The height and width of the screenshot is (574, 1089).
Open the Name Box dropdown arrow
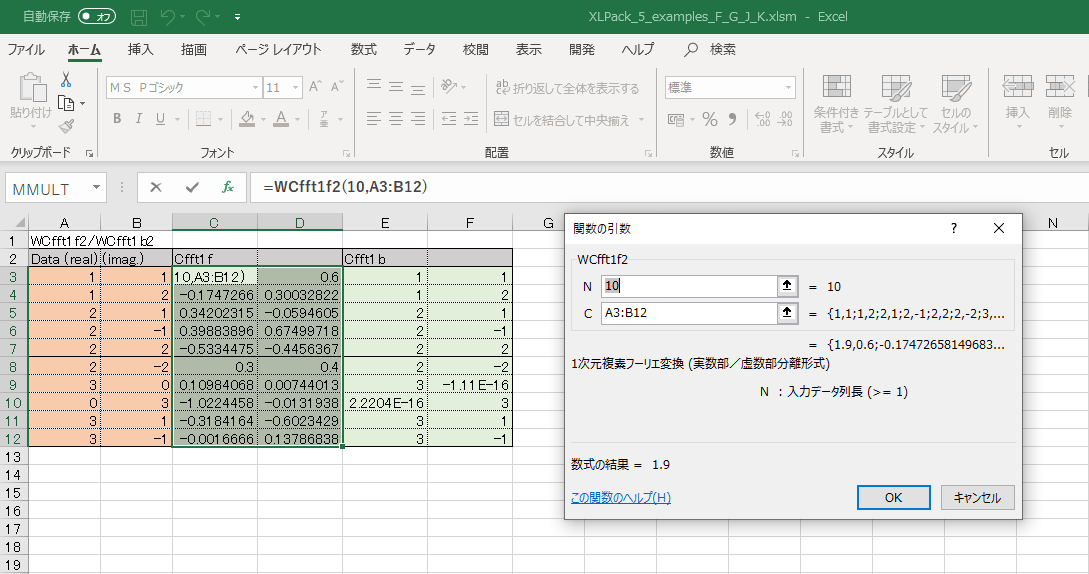click(x=97, y=188)
